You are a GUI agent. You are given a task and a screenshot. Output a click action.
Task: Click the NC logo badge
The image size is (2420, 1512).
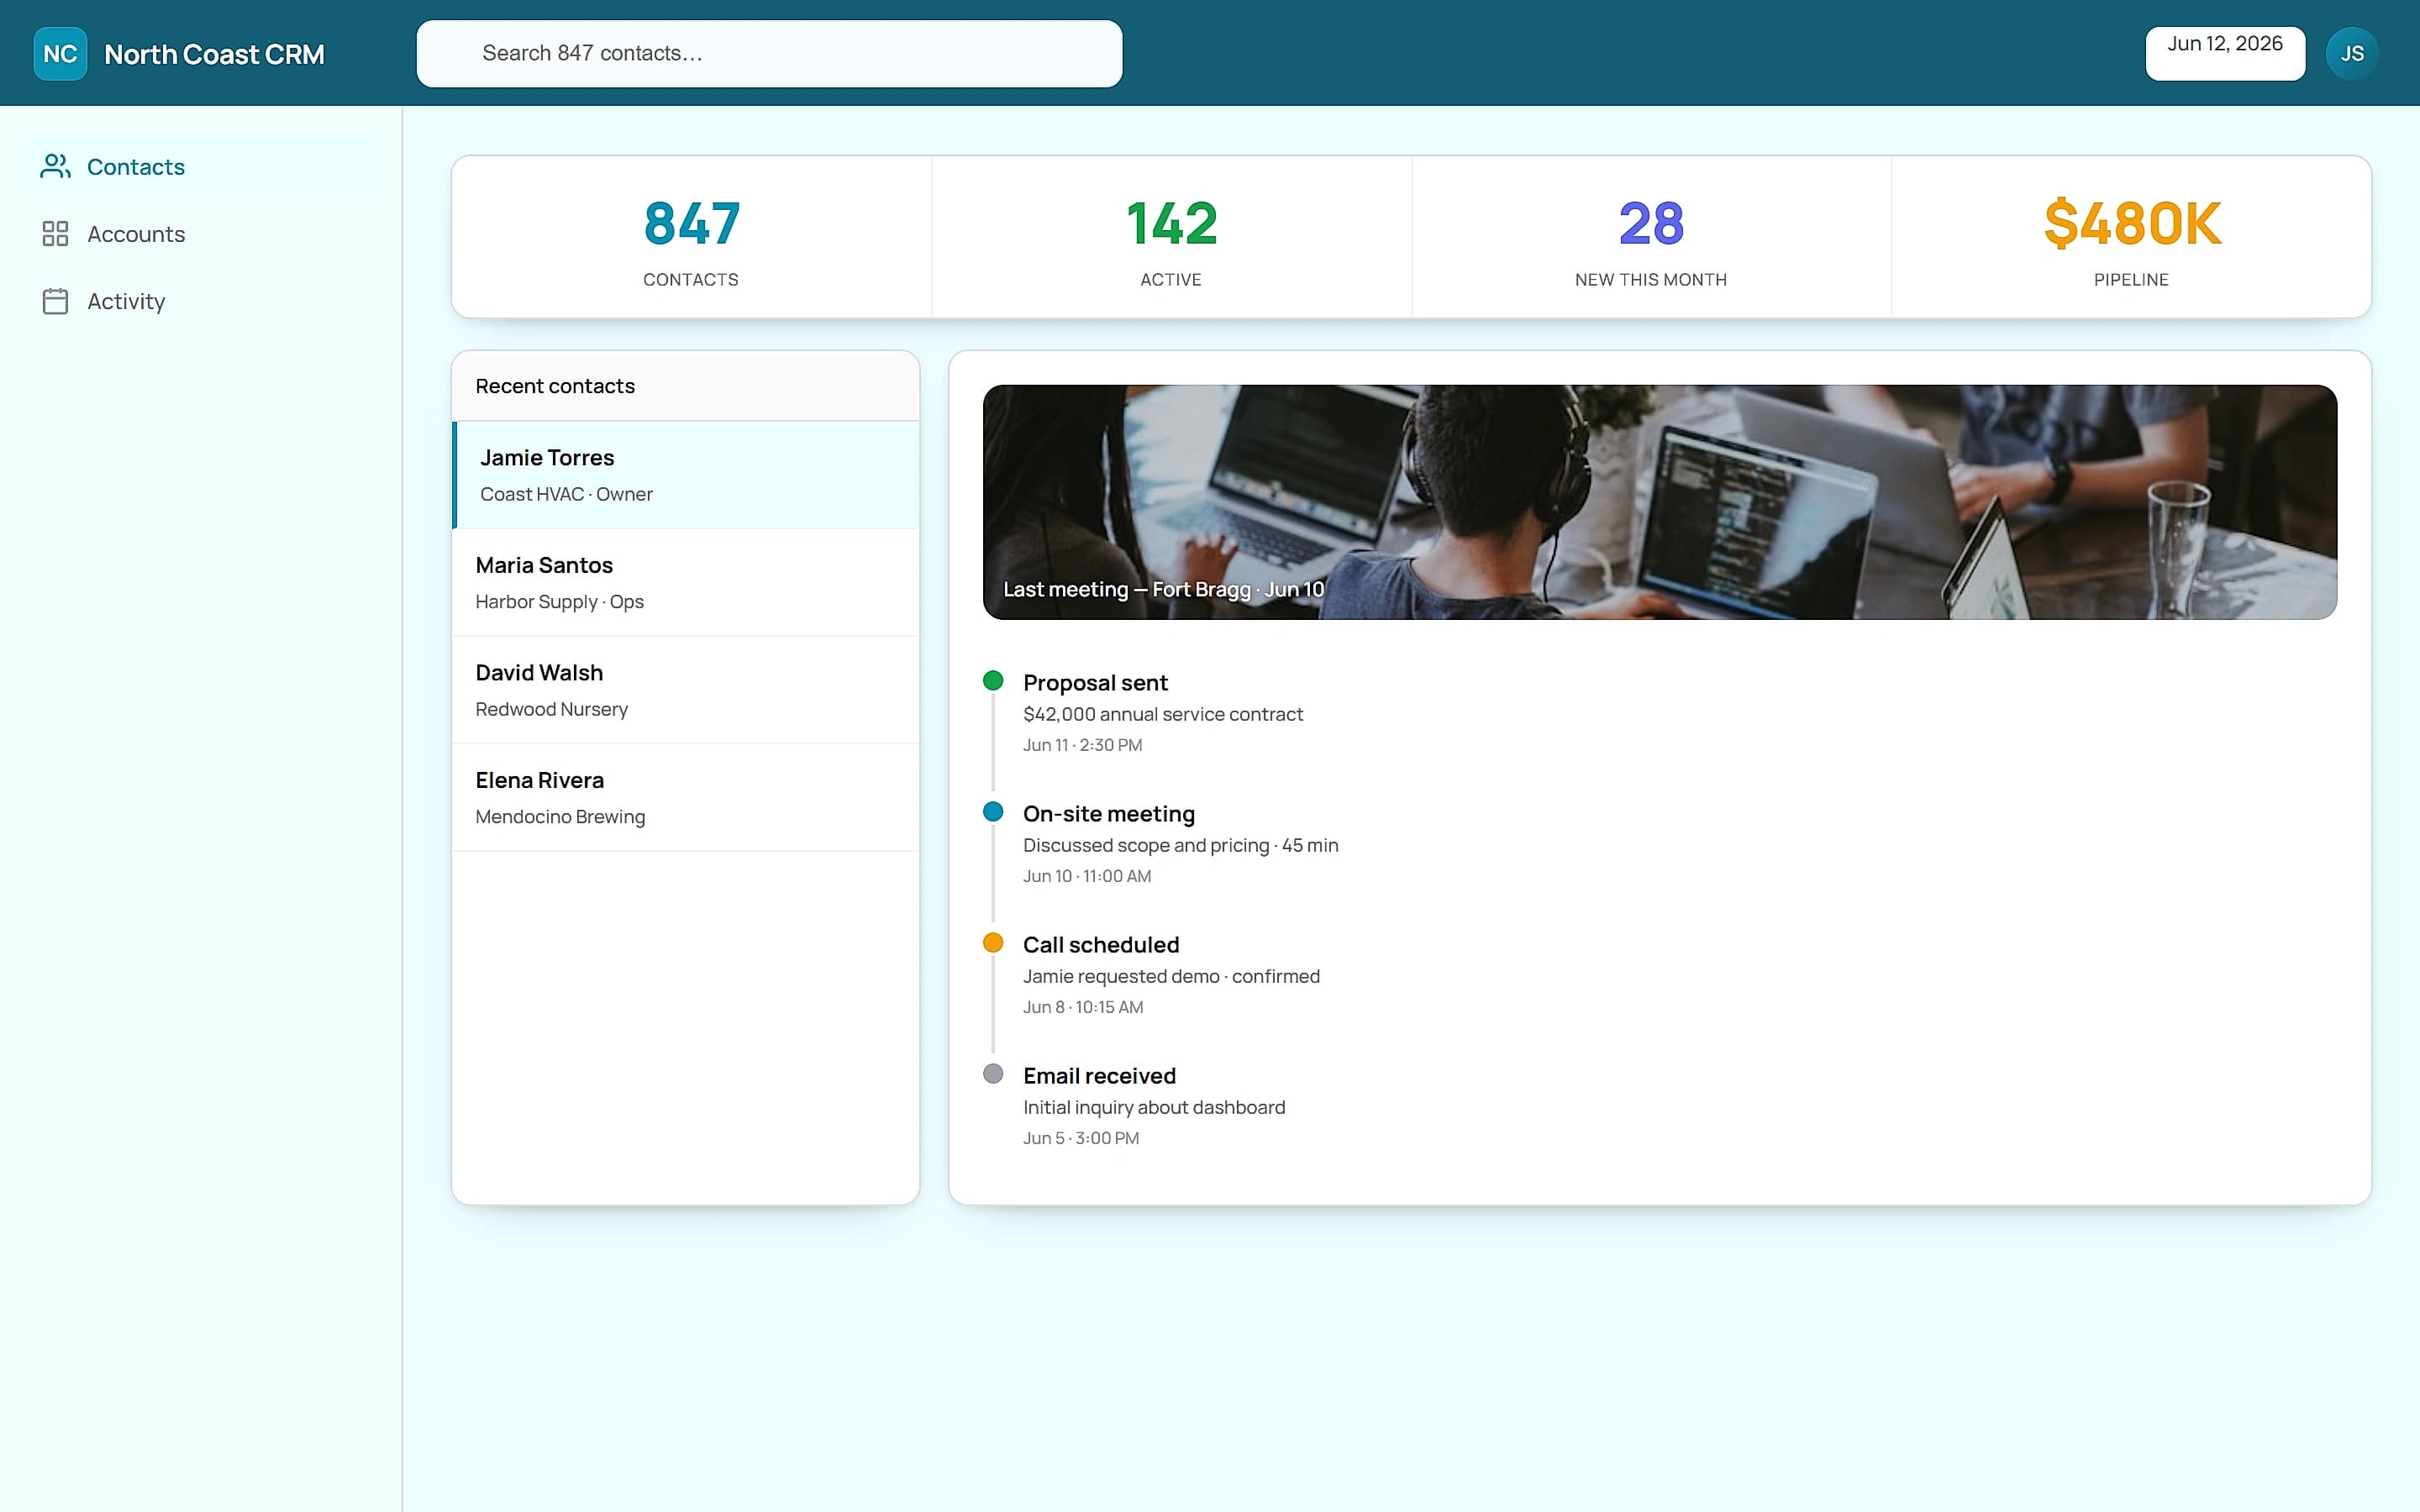(60, 54)
